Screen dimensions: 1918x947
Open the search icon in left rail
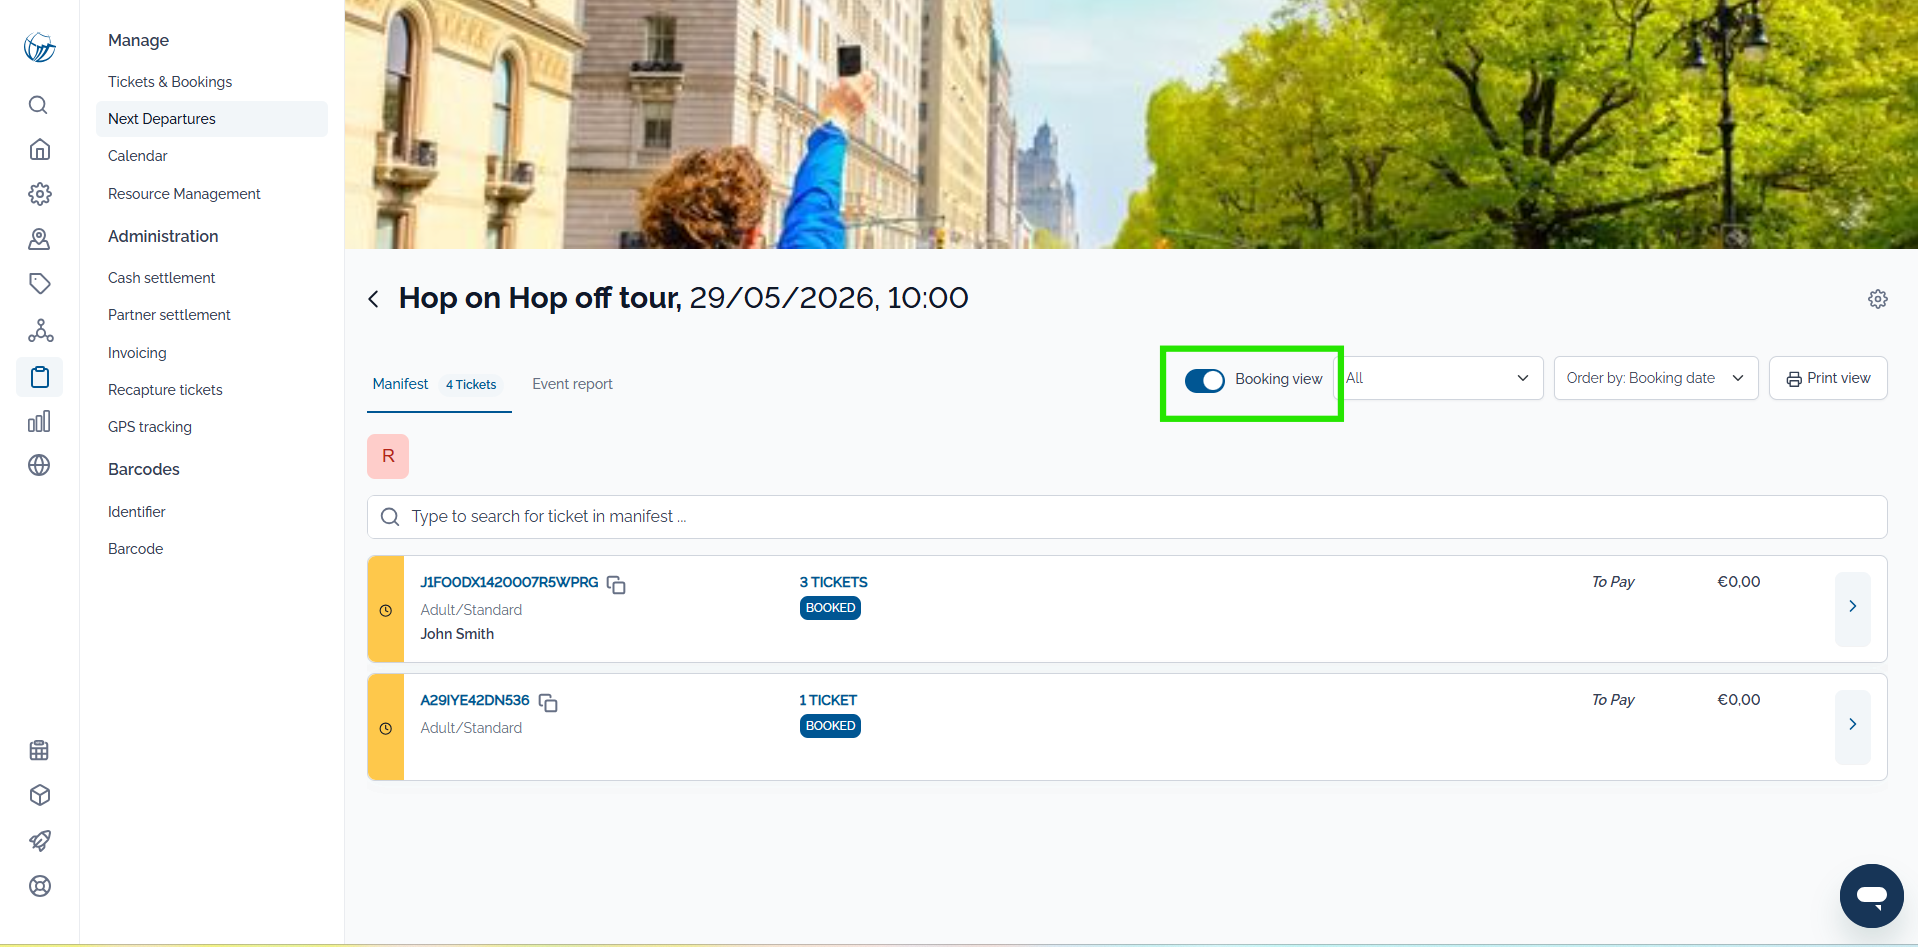(x=39, y=105)
